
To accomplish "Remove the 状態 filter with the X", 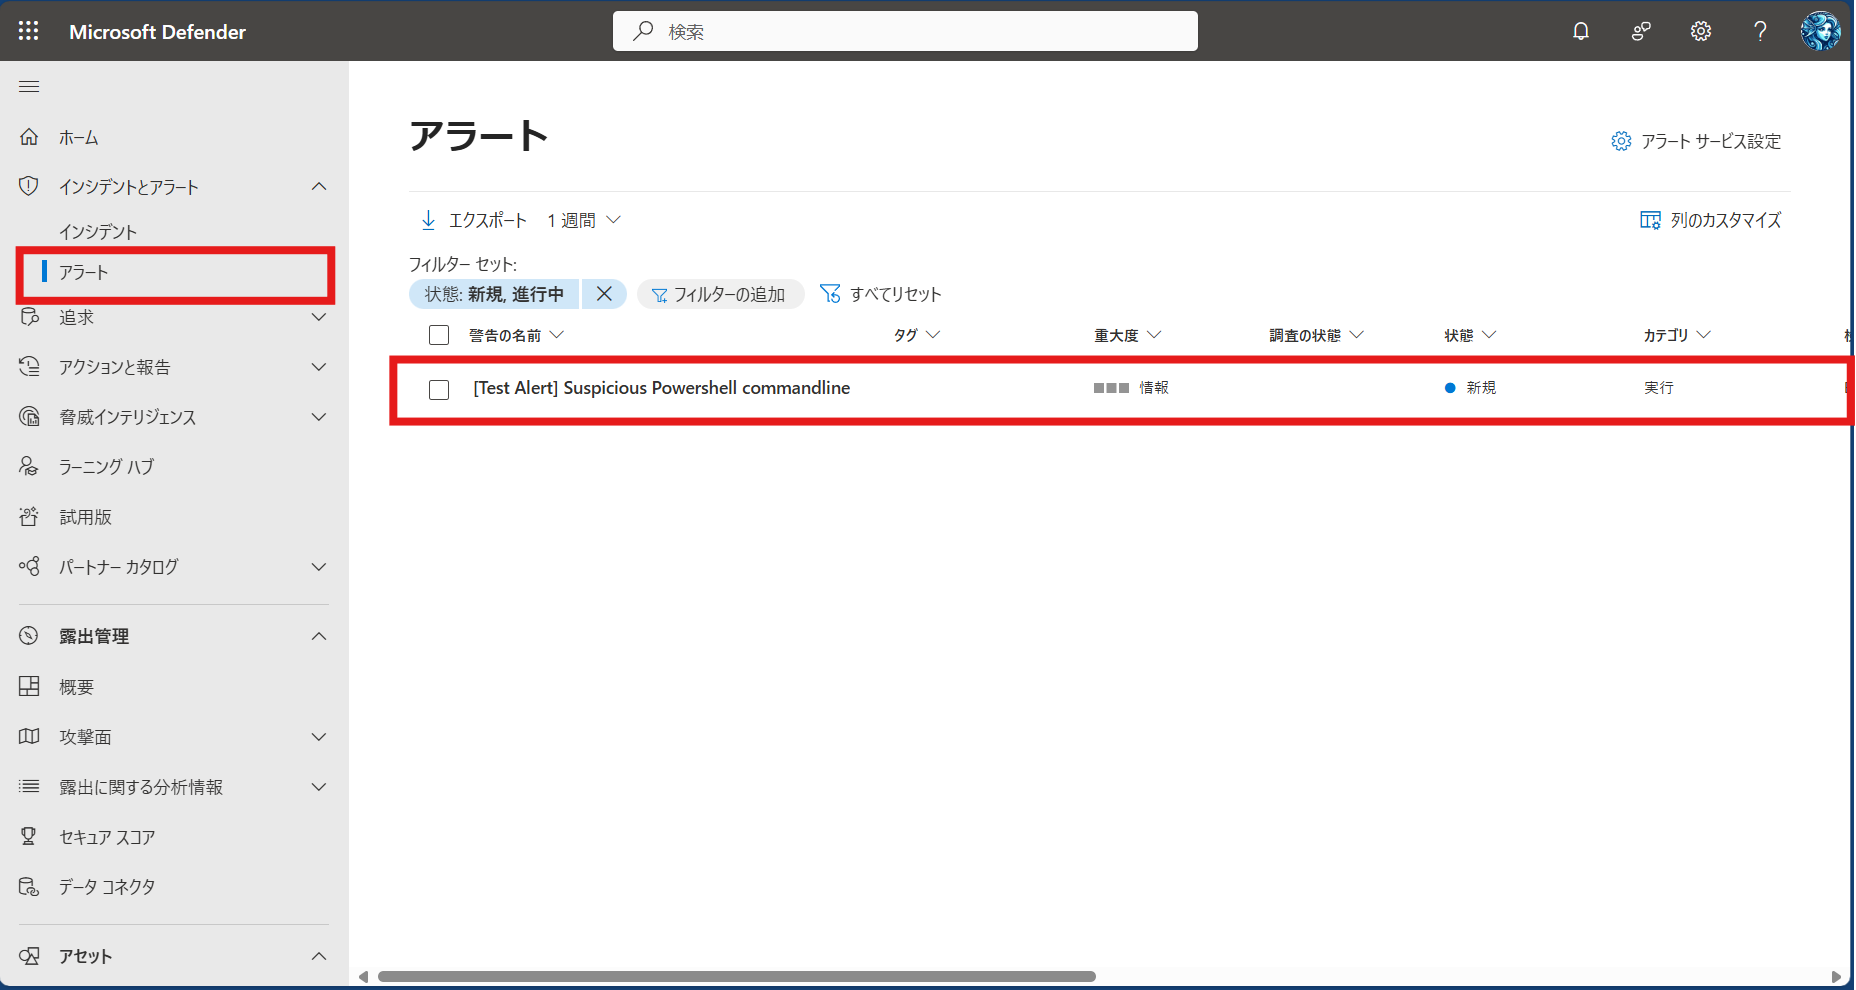I will coord(604,294).
